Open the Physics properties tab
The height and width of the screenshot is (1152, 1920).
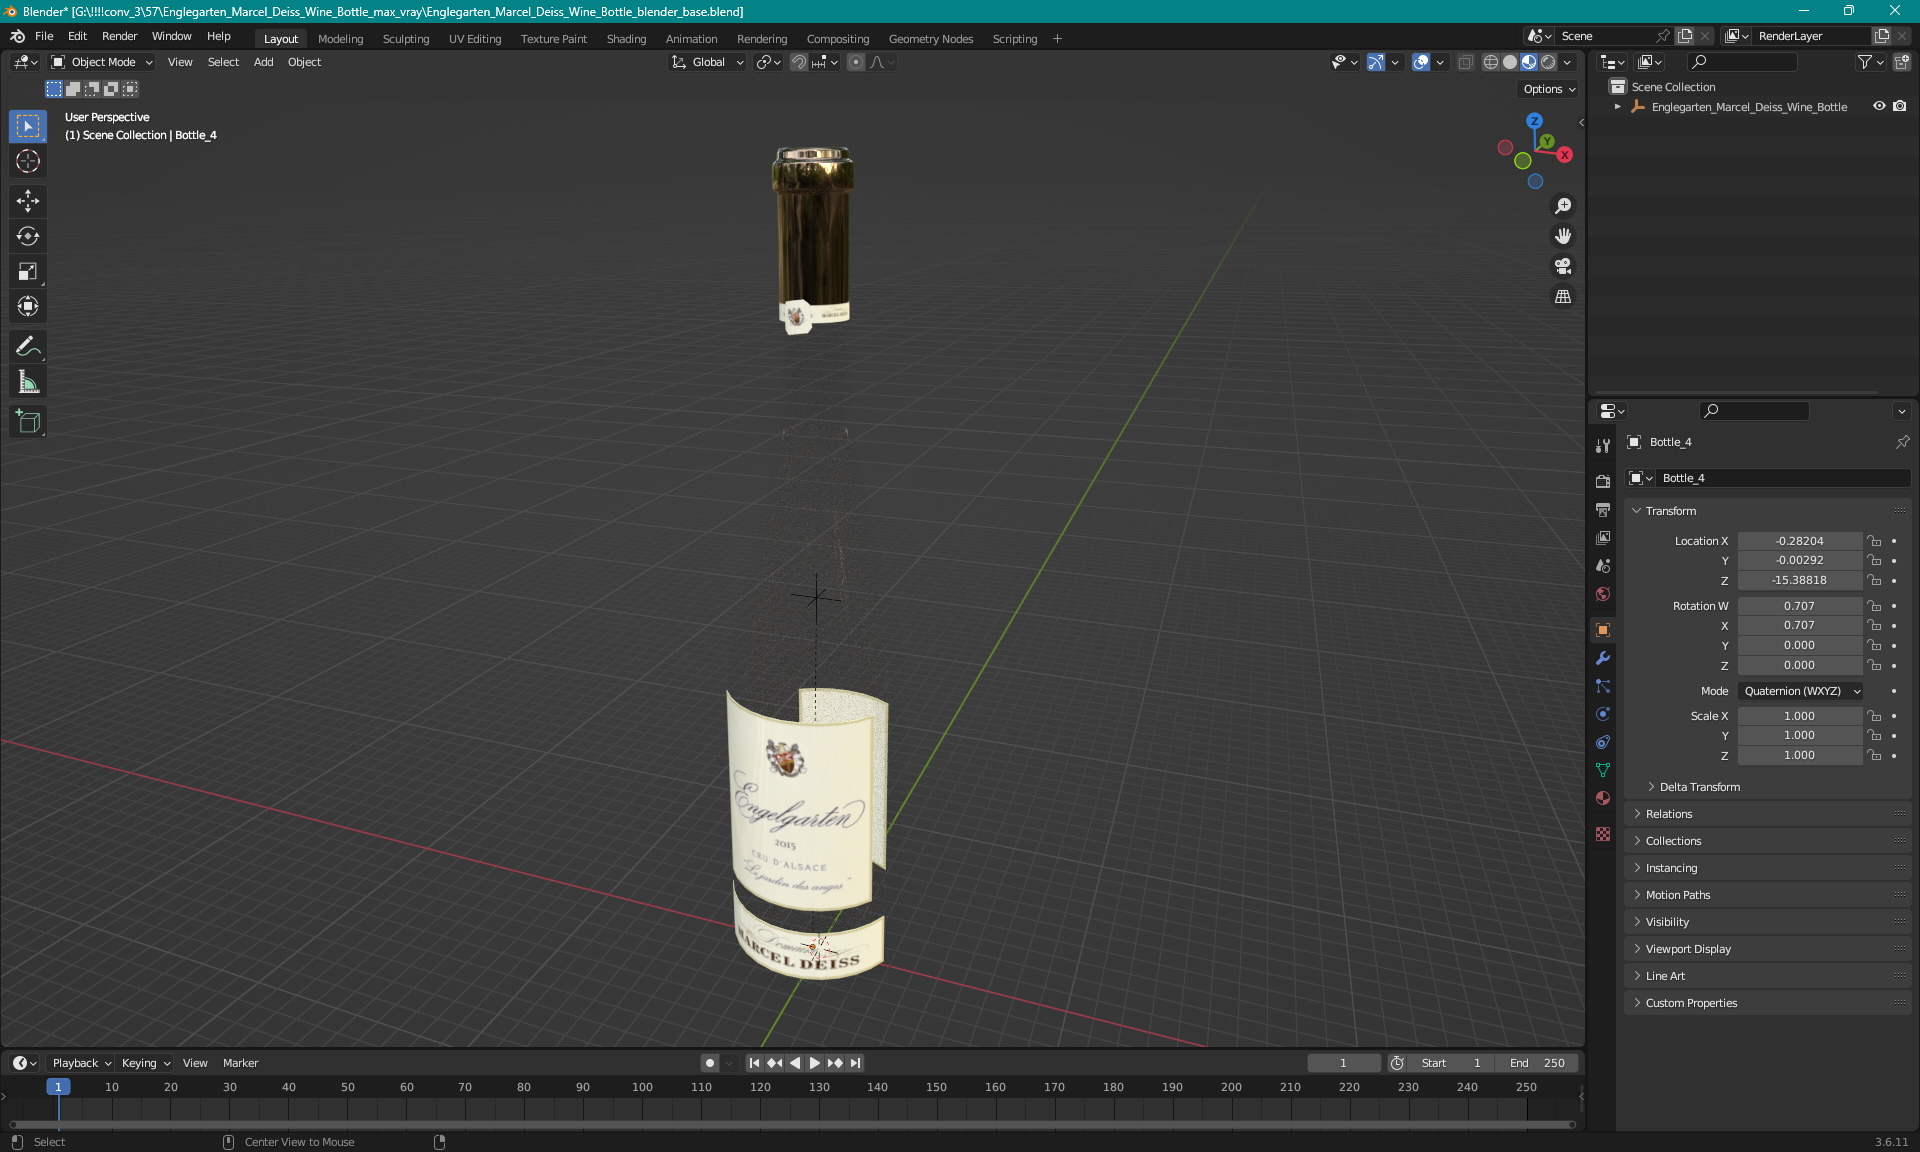(1603, 714)
